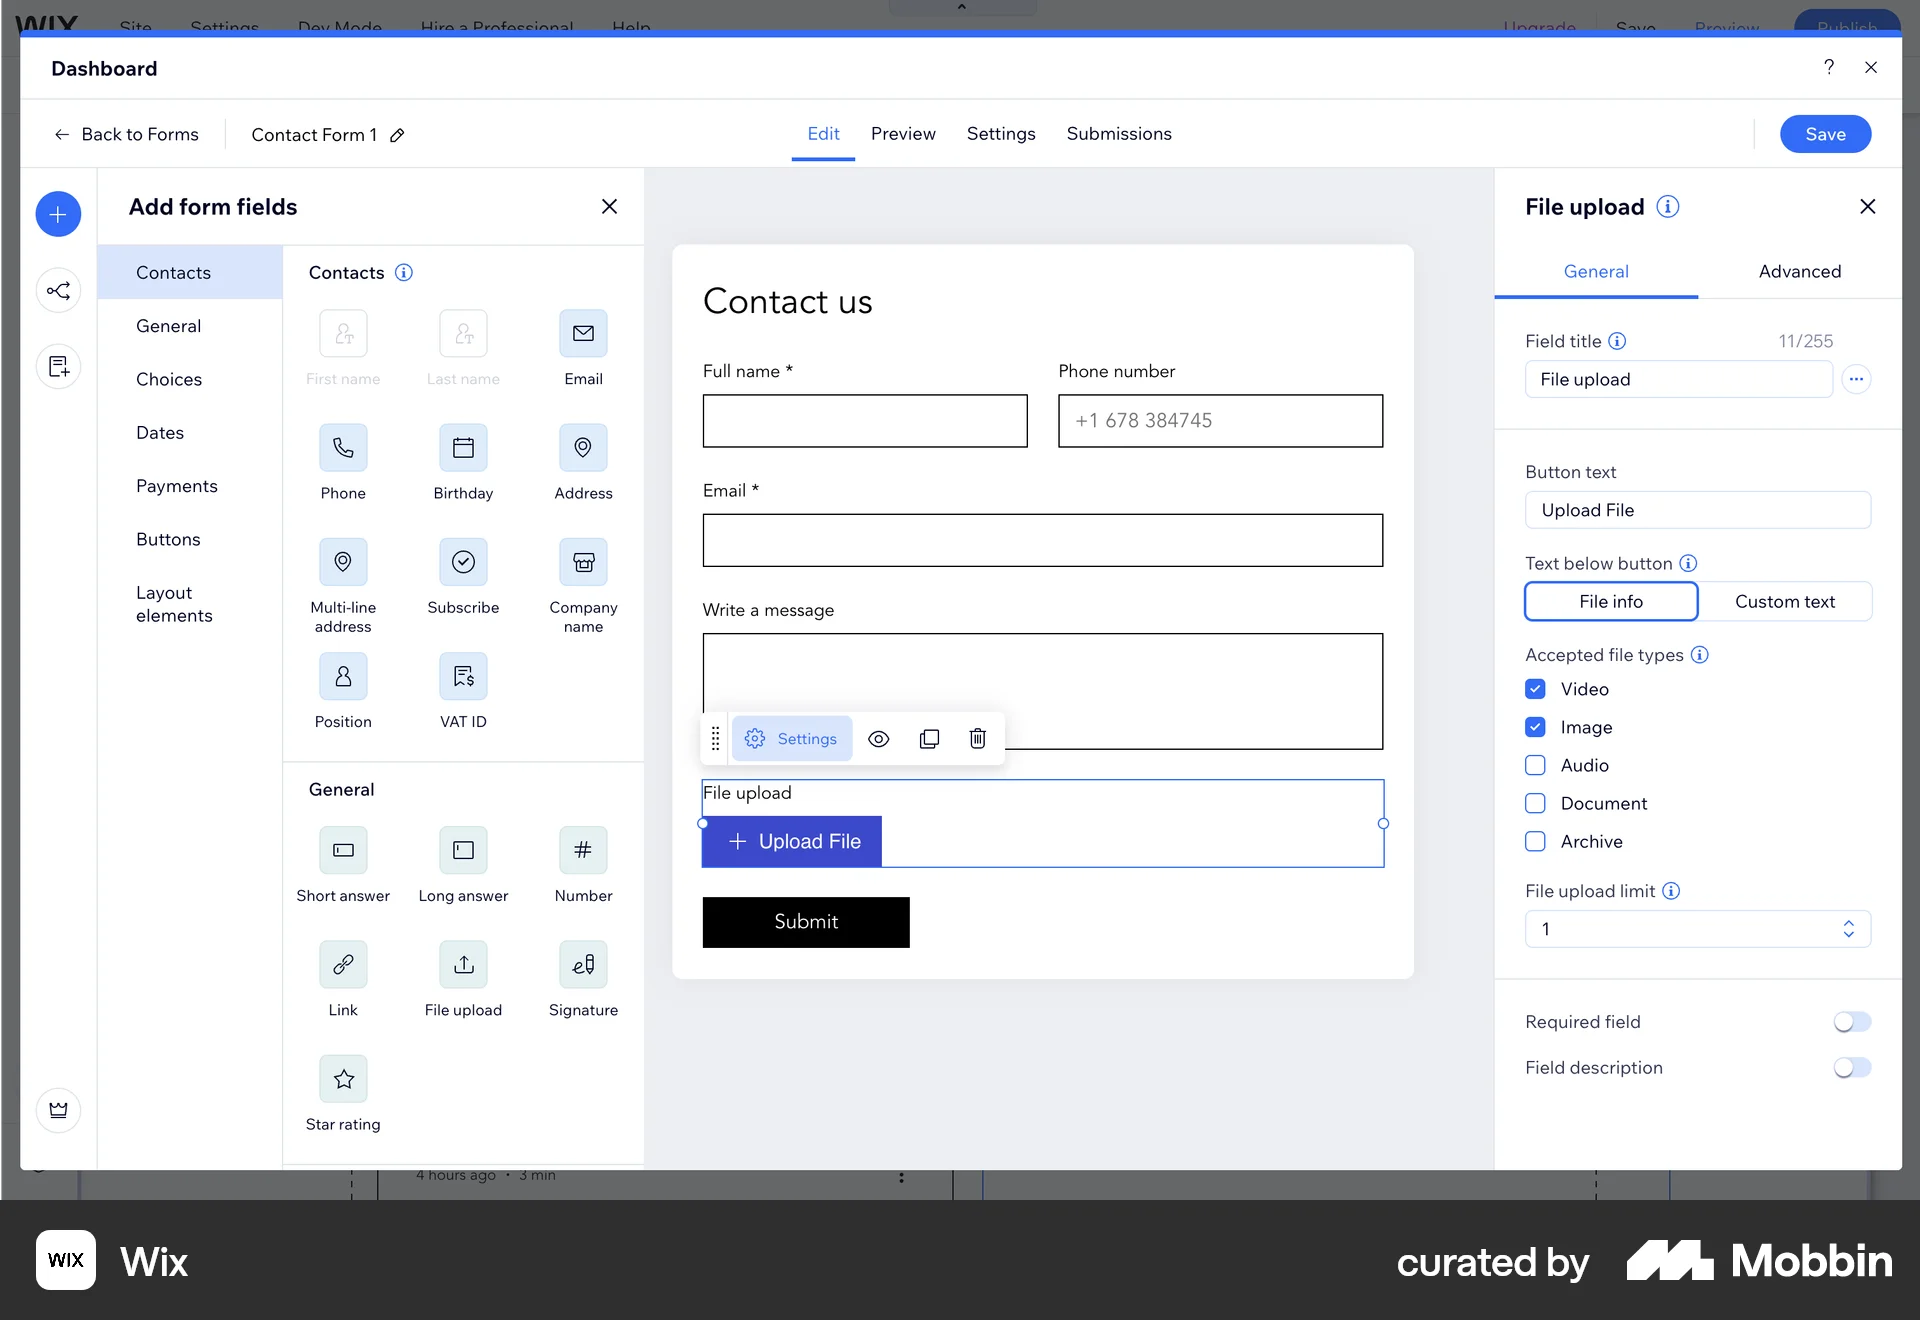
Task: Open the Submissions tab
Action: click(1119, 133)
